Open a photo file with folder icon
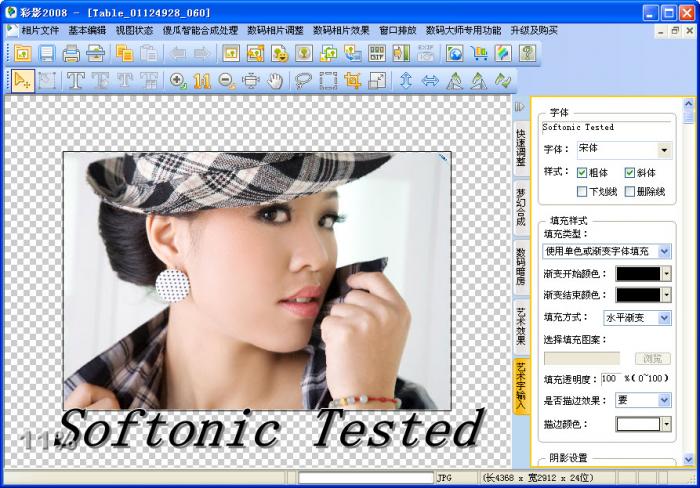700x488 pixels. [23, 54]
